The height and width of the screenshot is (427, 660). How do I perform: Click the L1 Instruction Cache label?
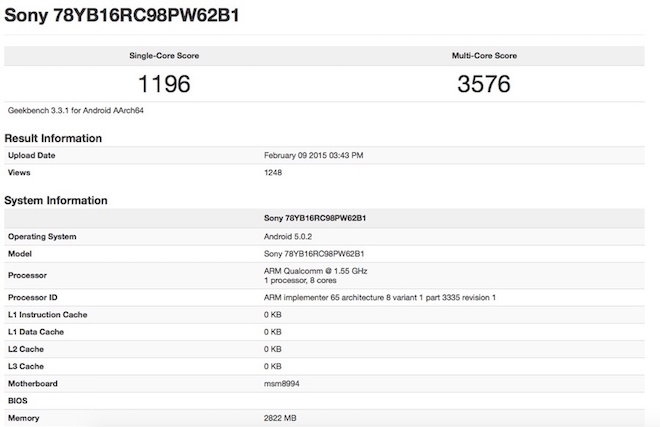pyautogui.click(x=48, y=315)
